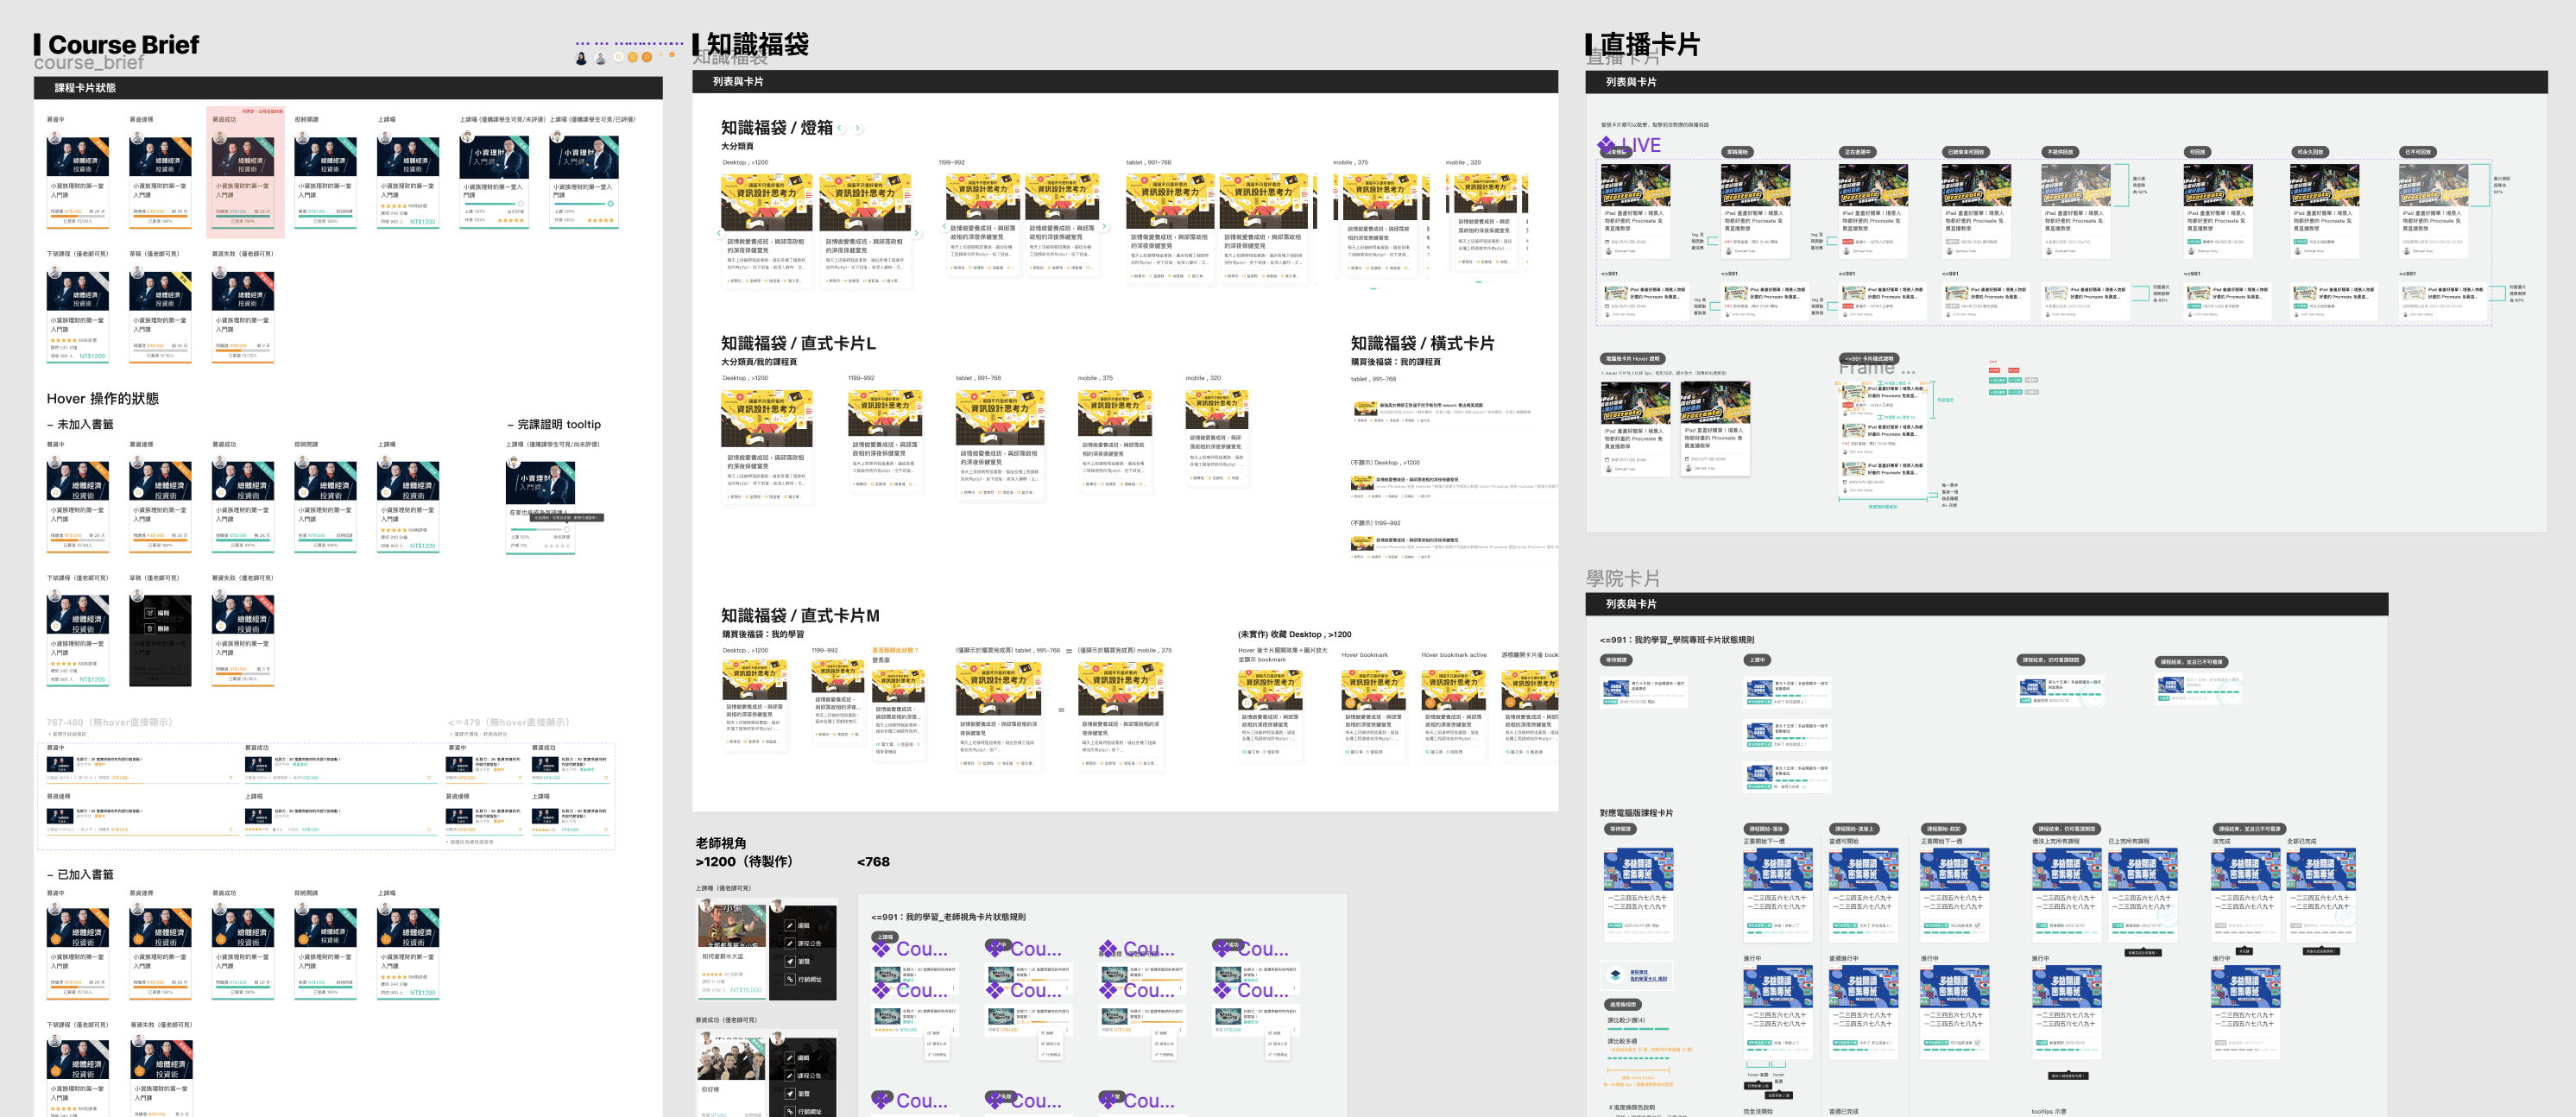Select the purple LIVE component diamond icon
The height and width of the screenshot is (1117, 2576).
tap(1606, 146)
